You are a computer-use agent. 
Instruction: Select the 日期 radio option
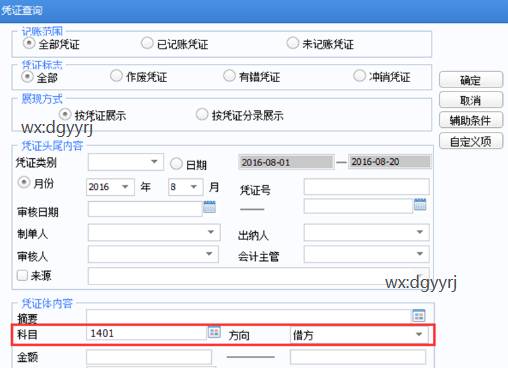176,164
